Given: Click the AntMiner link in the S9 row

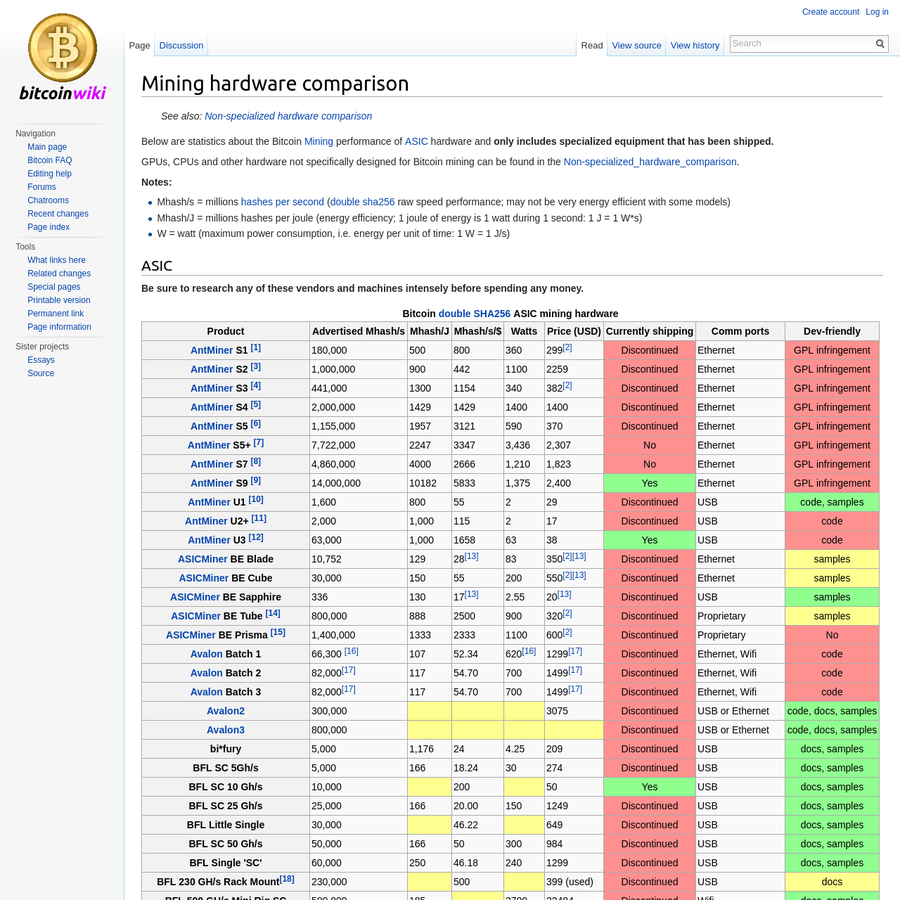Looking at the screenshot, I should coord(211,483).
